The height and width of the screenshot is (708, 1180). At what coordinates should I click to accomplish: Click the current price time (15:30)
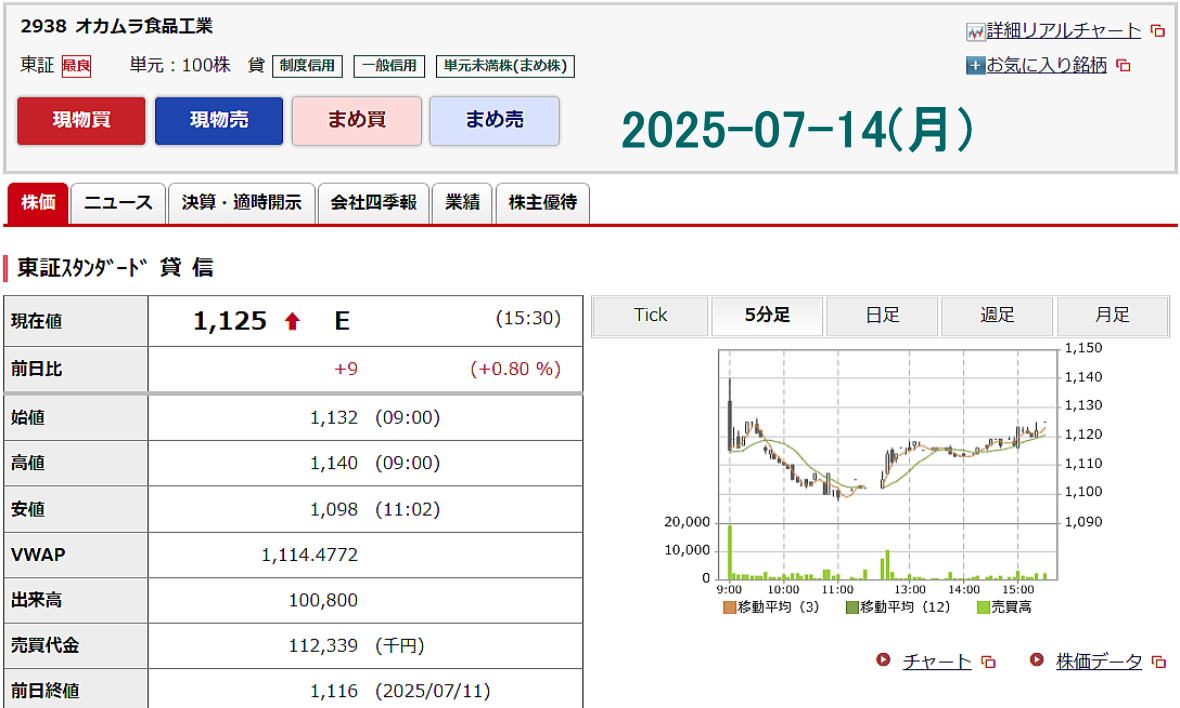coord(528,318)
